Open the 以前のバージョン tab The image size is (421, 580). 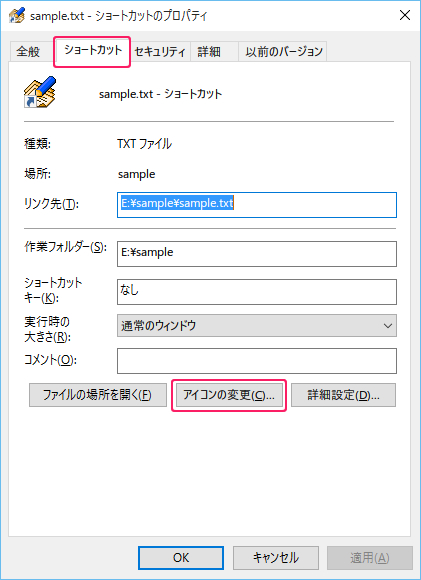click(283, 51)
